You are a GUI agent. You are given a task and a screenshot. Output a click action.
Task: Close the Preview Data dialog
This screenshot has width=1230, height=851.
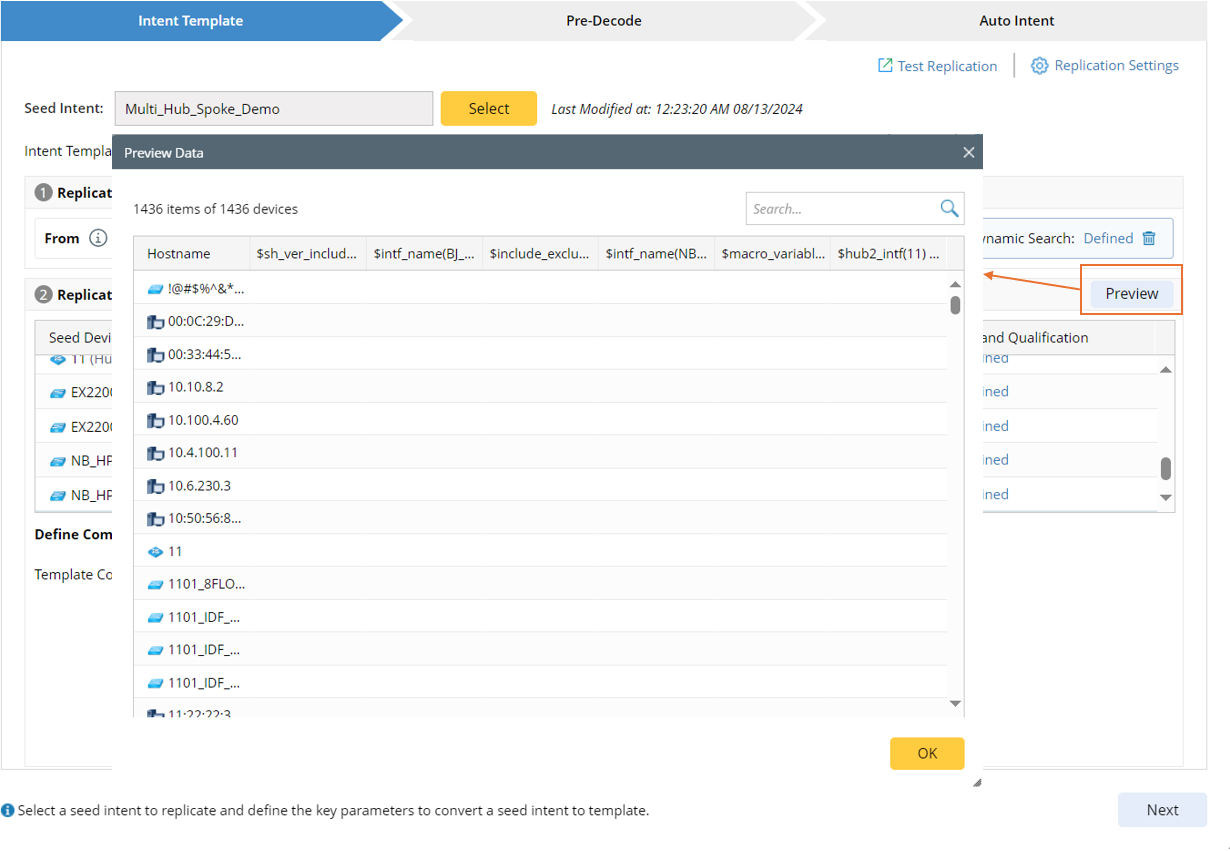pyautogui.click(x=968, y=153)
